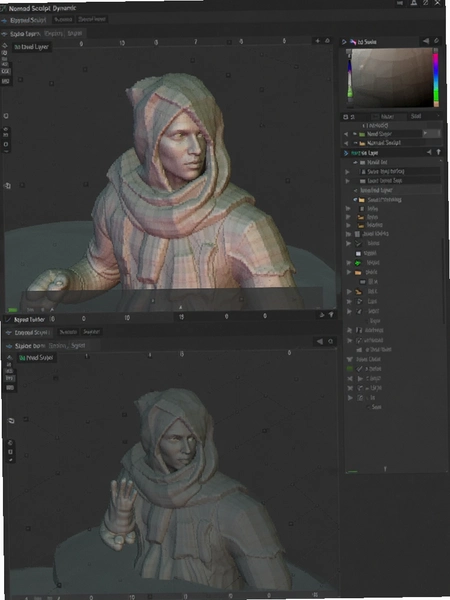Click inside the brown color picker square
This screenshot has width=450, height=600.
click(392, 78)
